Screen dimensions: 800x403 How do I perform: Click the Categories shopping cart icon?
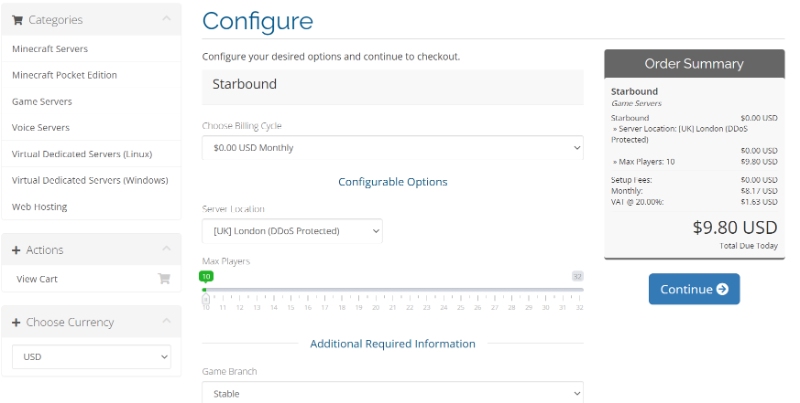pos(17,20)
